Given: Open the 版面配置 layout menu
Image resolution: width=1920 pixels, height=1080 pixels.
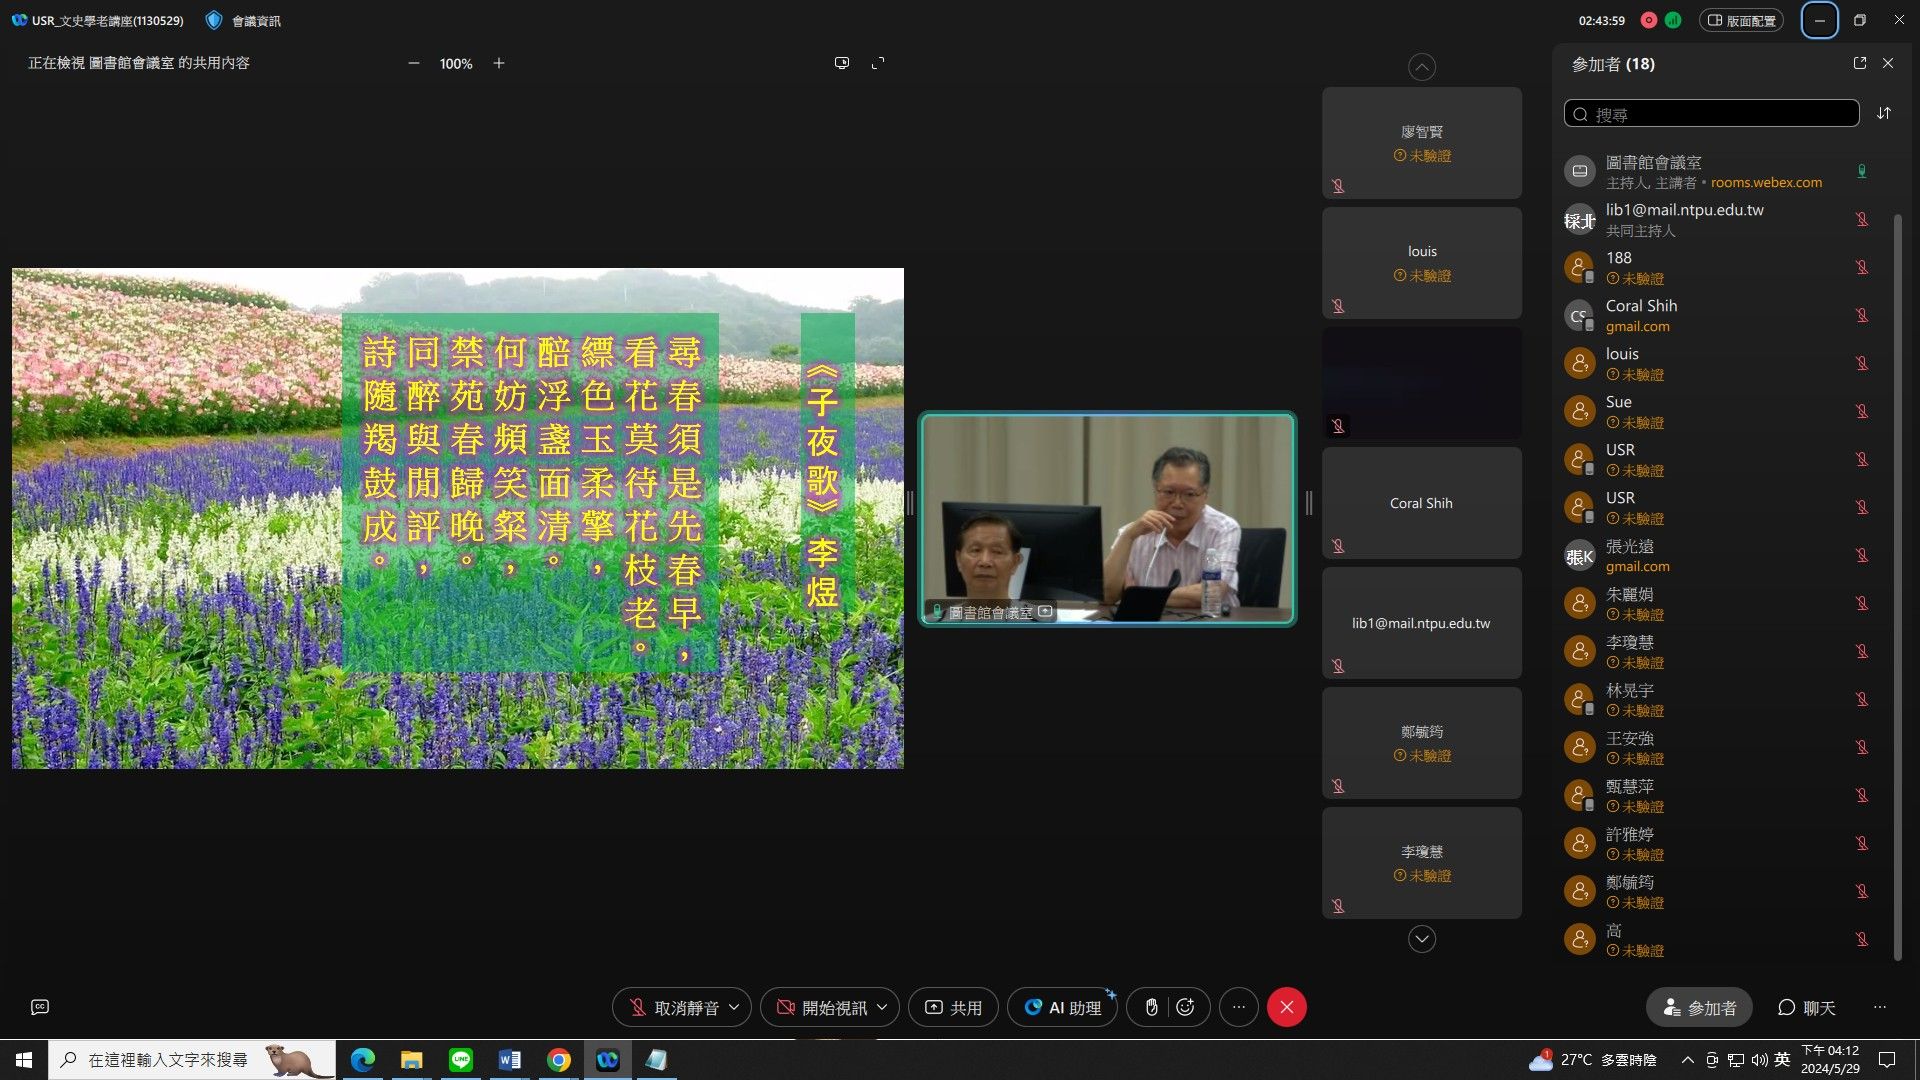Looking at the screenshot, I should pyautogui.click(x=1741, y=20).
